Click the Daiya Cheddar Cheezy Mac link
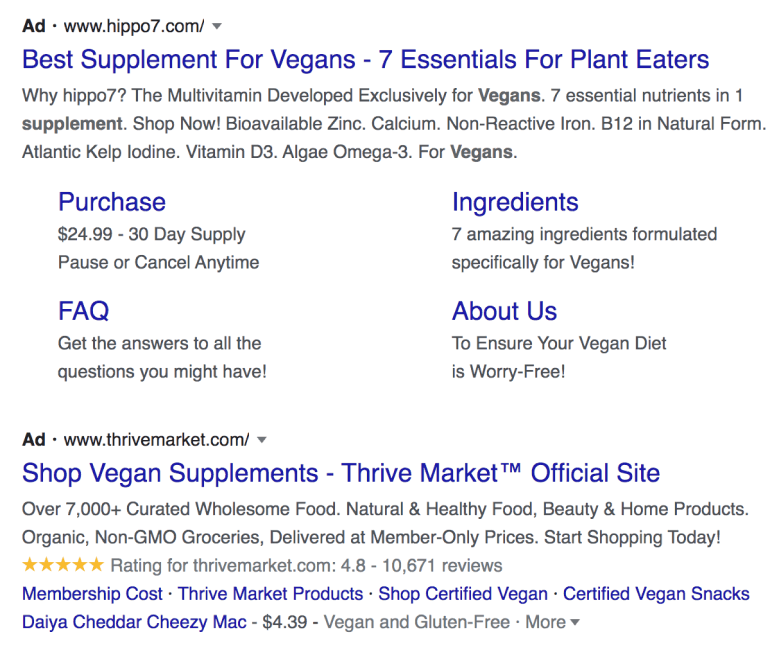770x650 pixels. pyautogui.click(x=134, y=622)
